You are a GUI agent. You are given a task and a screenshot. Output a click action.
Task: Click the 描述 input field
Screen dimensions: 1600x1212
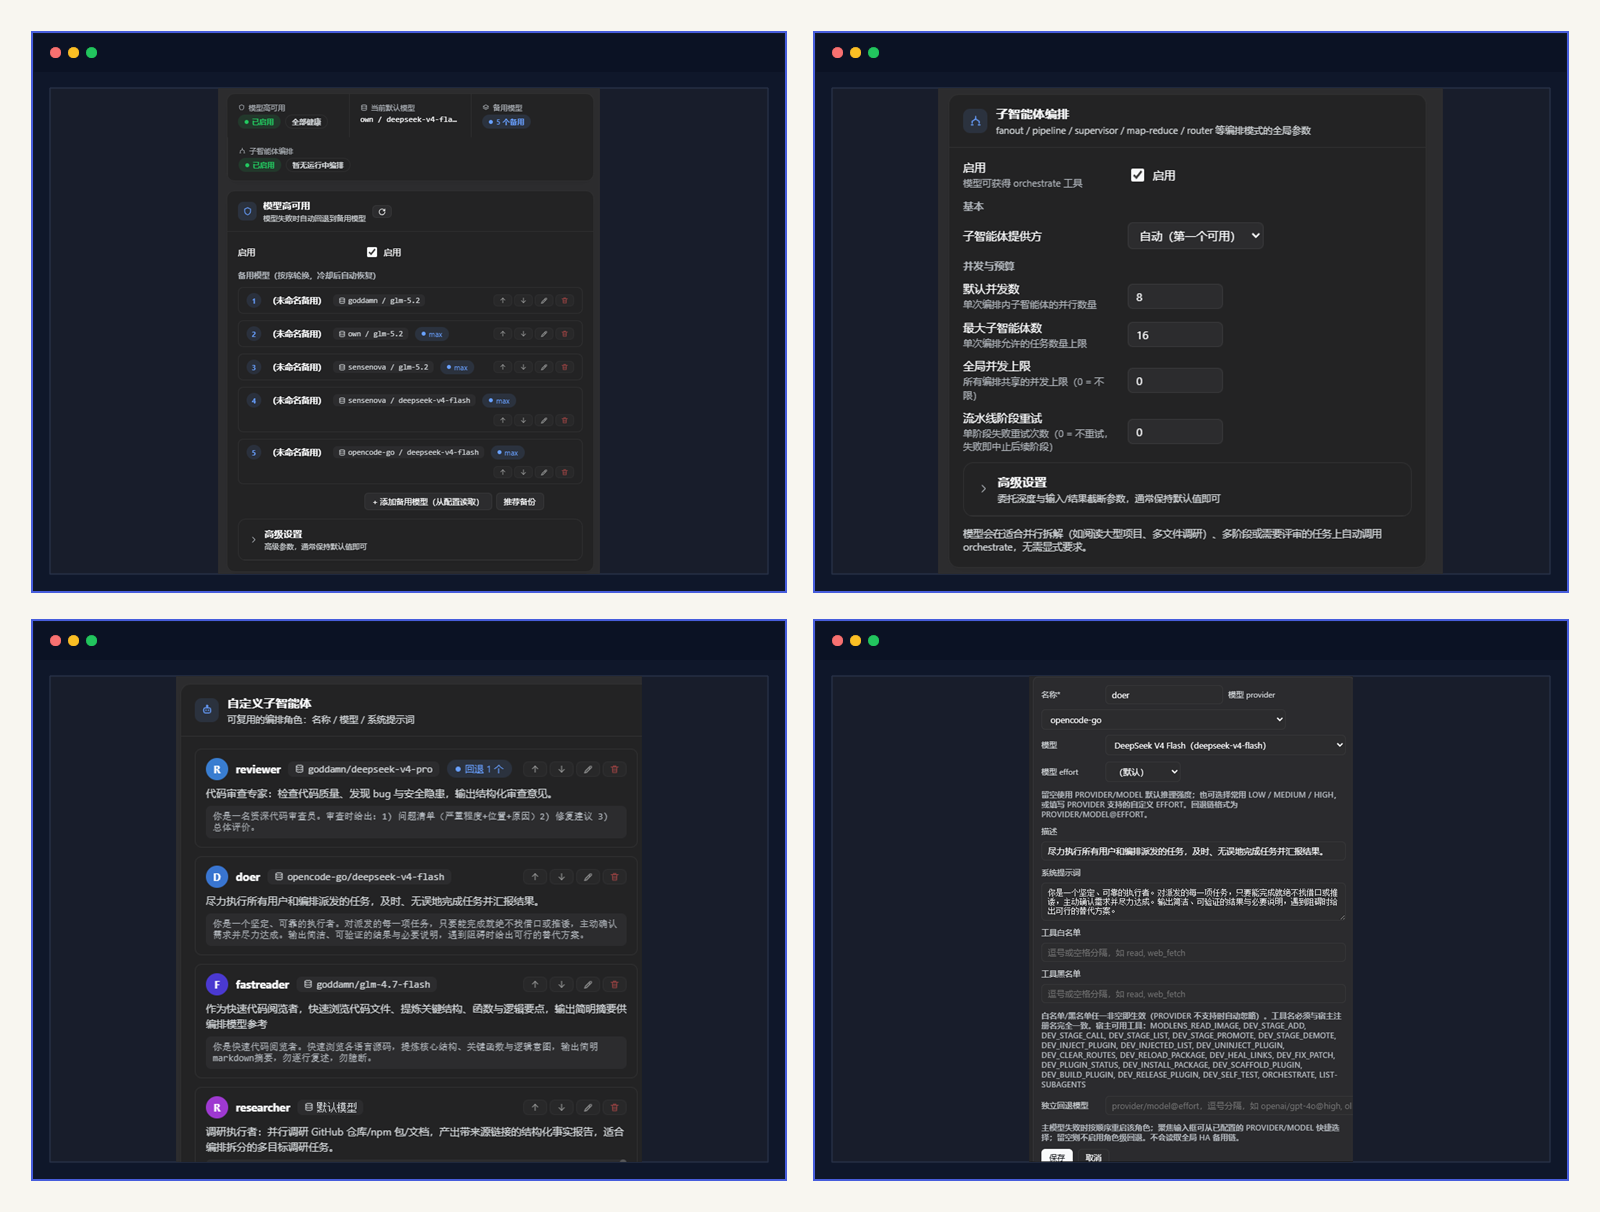(1193, 851)
